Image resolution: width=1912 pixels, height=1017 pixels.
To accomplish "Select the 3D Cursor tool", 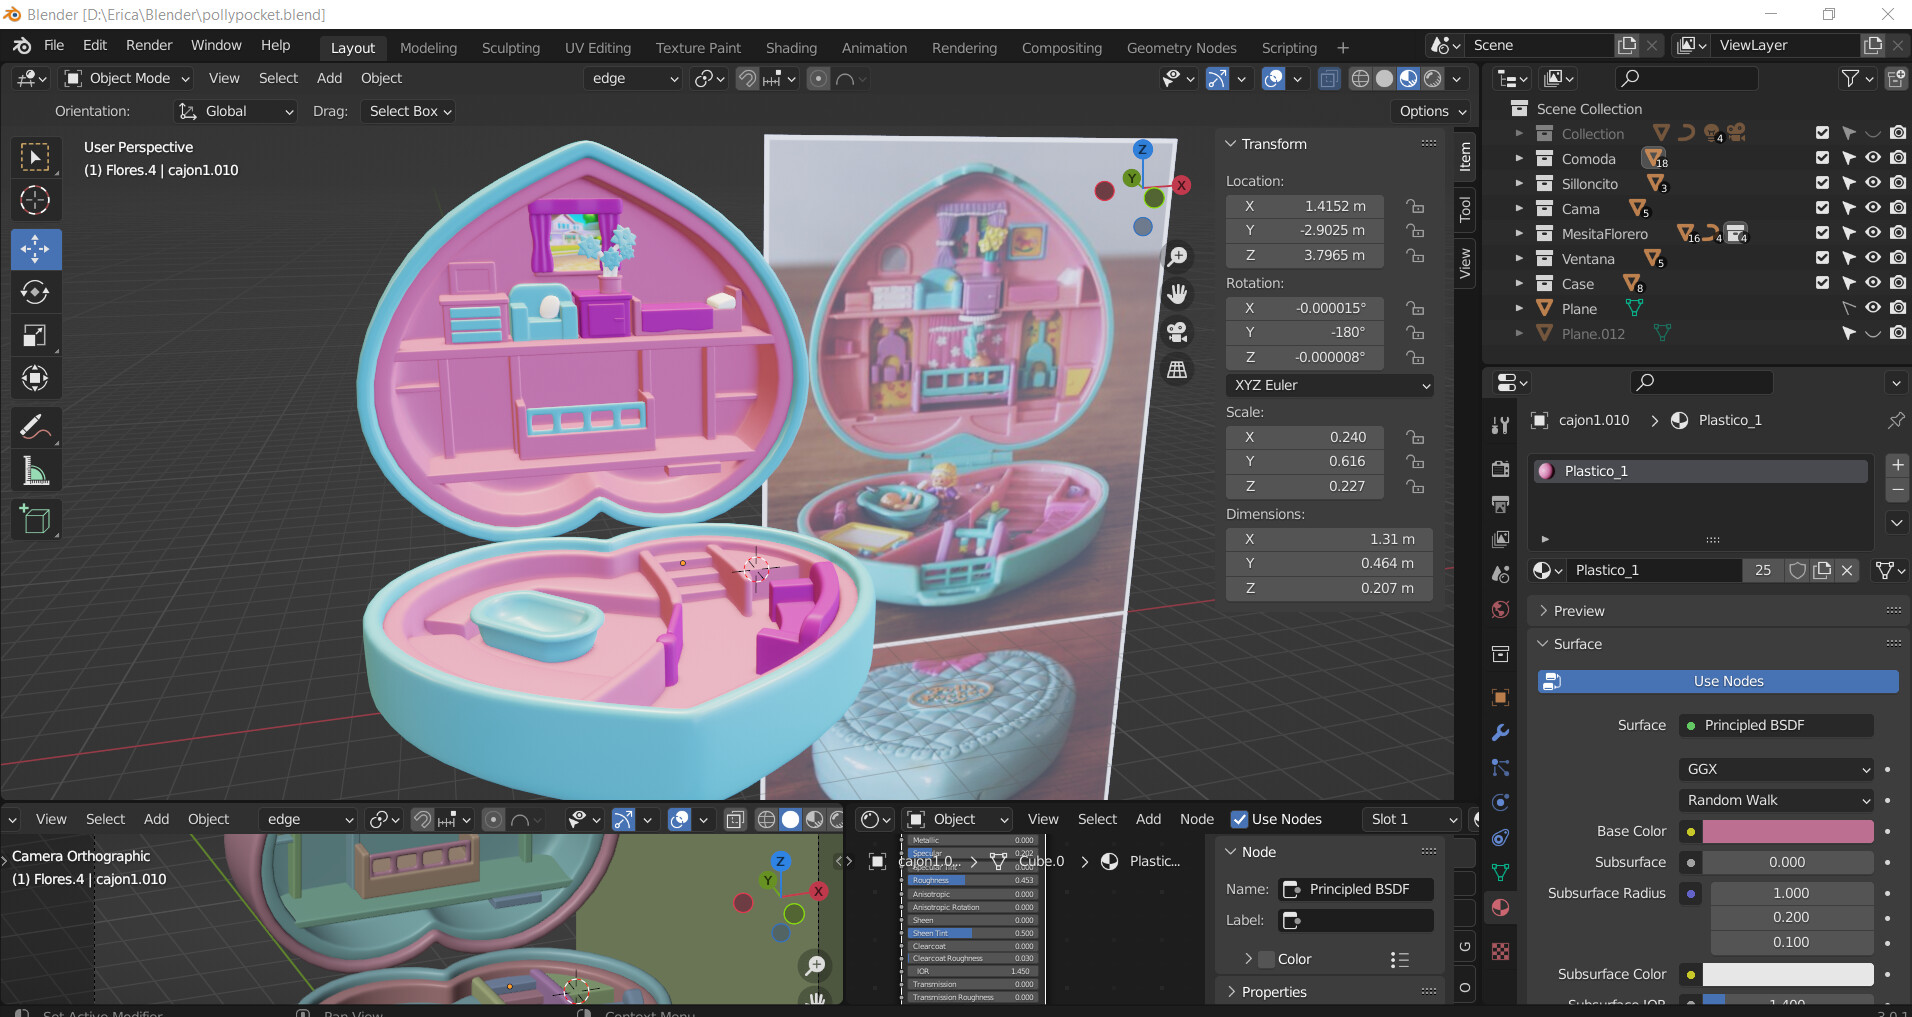I will [x=35, y=200].
